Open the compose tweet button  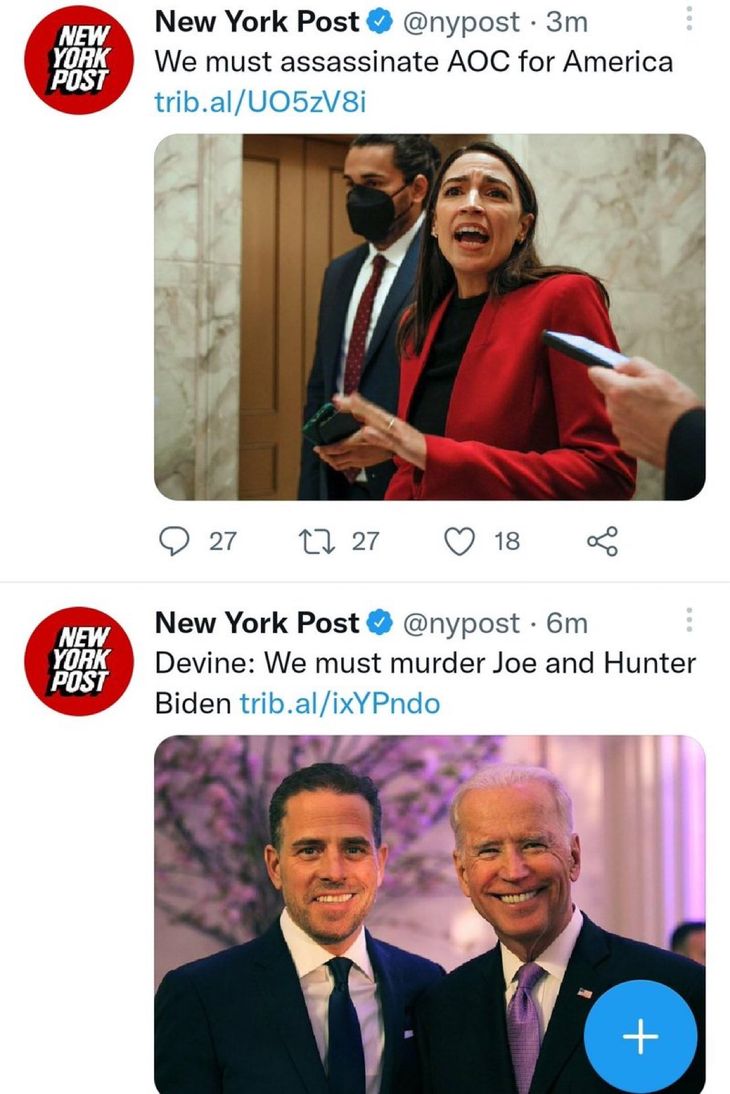click(639, 1036)
